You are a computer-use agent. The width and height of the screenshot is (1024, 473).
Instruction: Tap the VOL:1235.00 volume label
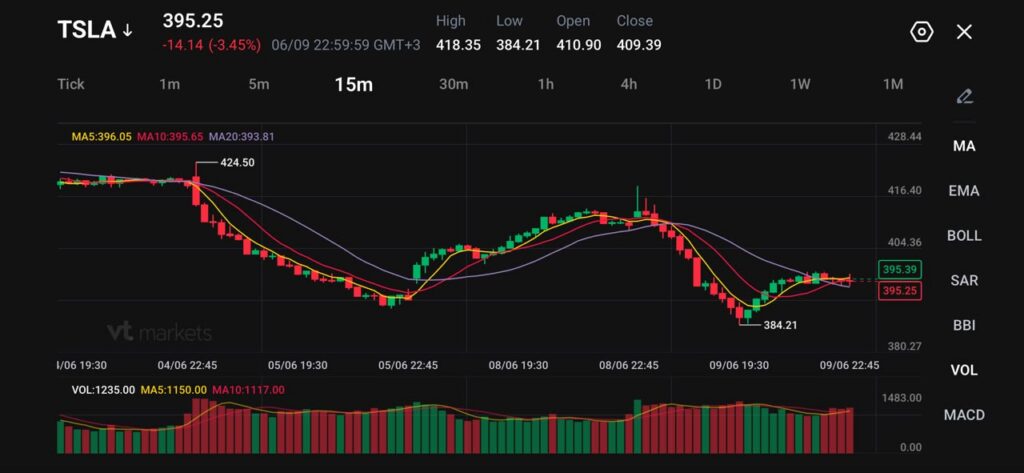pyautogui.click(x=103, y=390)
